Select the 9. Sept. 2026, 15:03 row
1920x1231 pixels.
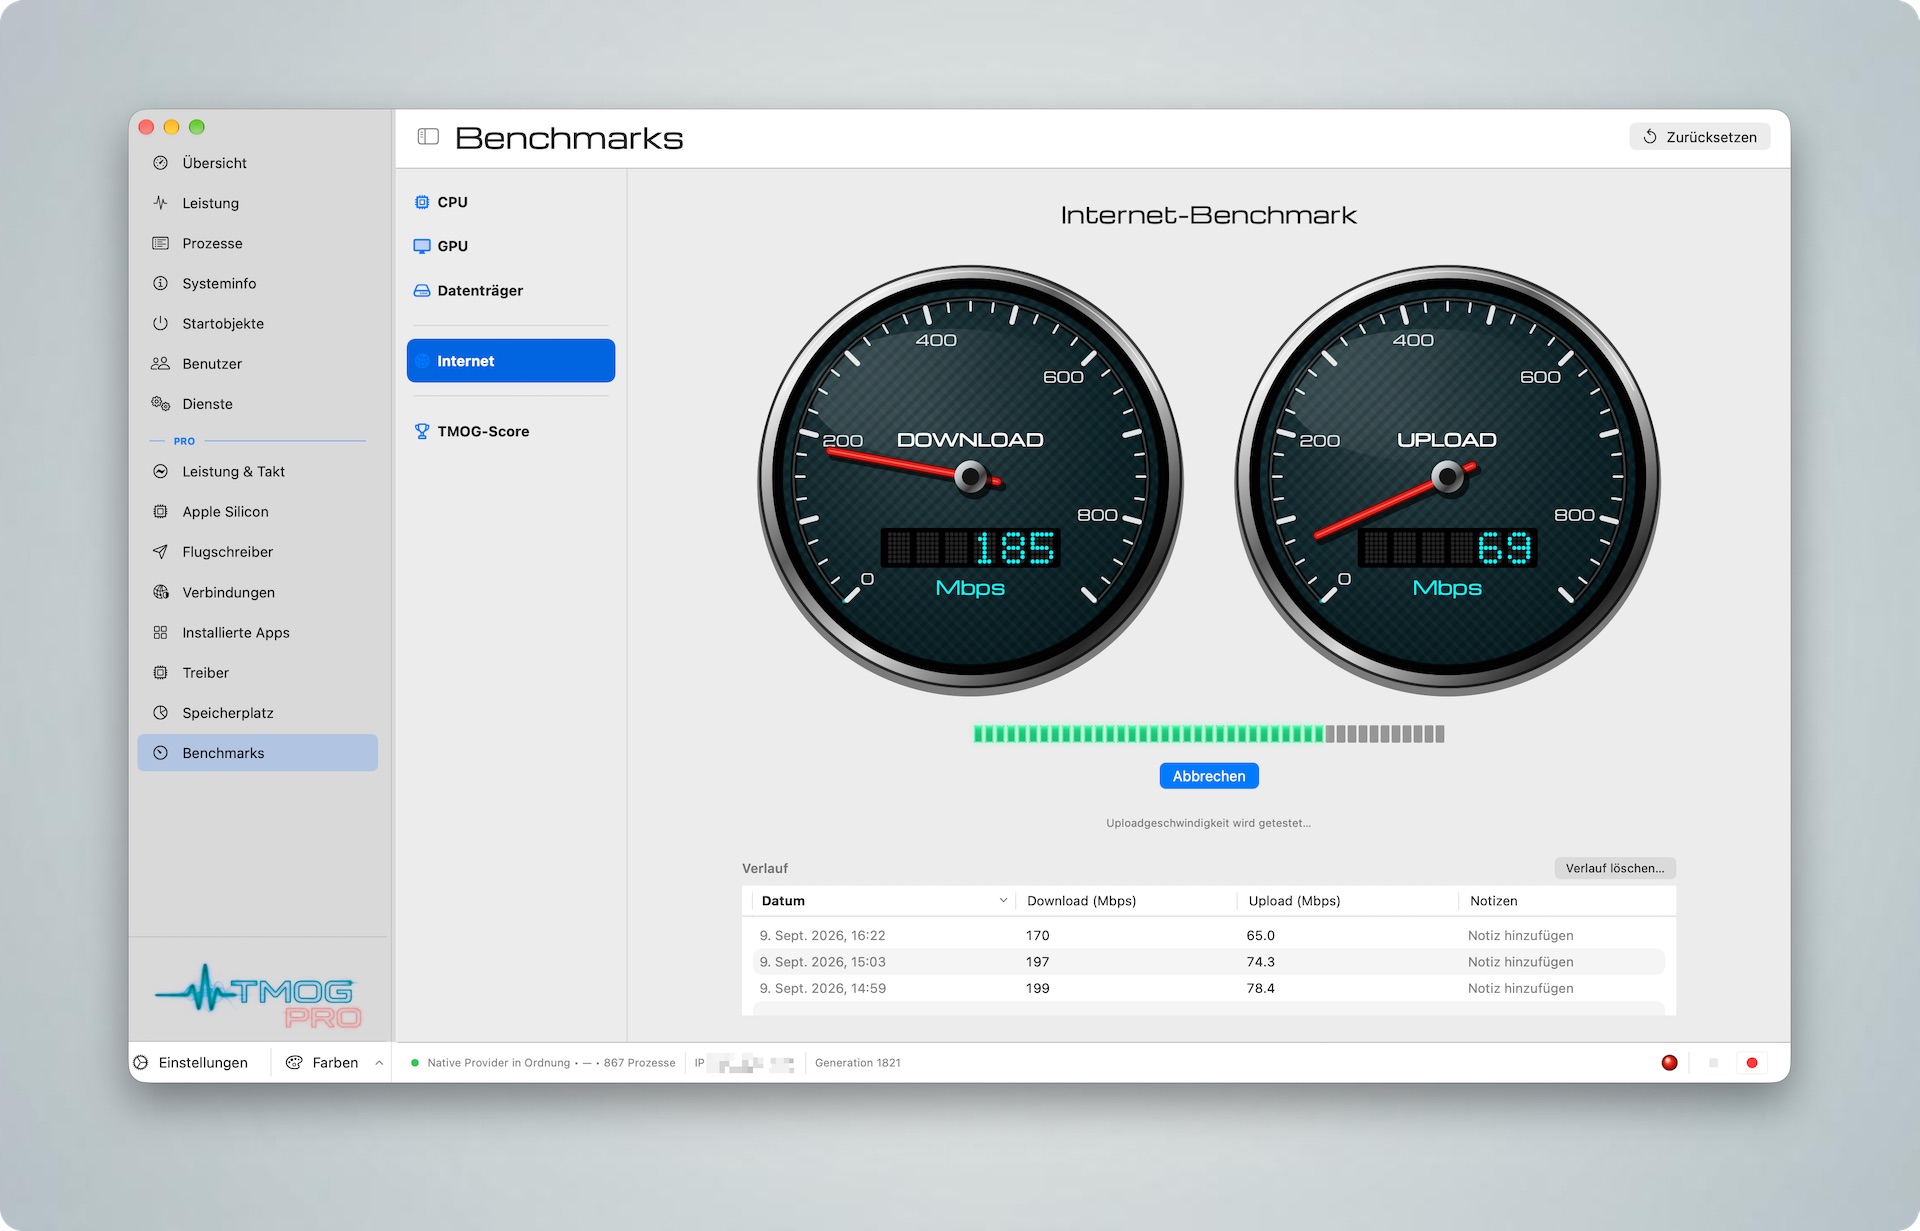tap(1208, 961)
